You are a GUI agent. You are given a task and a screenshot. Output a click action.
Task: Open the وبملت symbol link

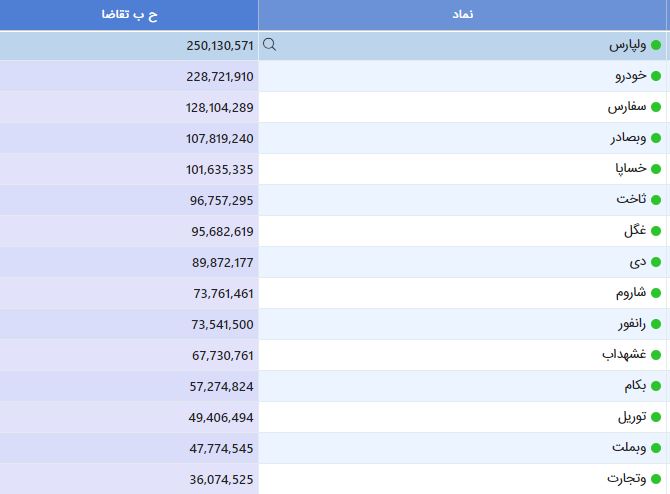pos(629,447)
